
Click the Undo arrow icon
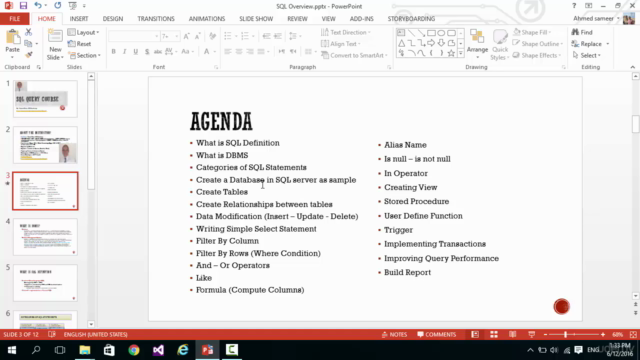[38, 6]
